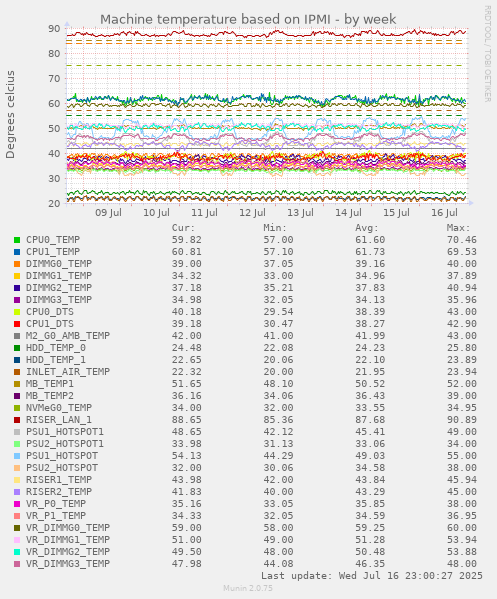
Task: Click the '12 Jul' x-axis date label
Action: [253, 213]
